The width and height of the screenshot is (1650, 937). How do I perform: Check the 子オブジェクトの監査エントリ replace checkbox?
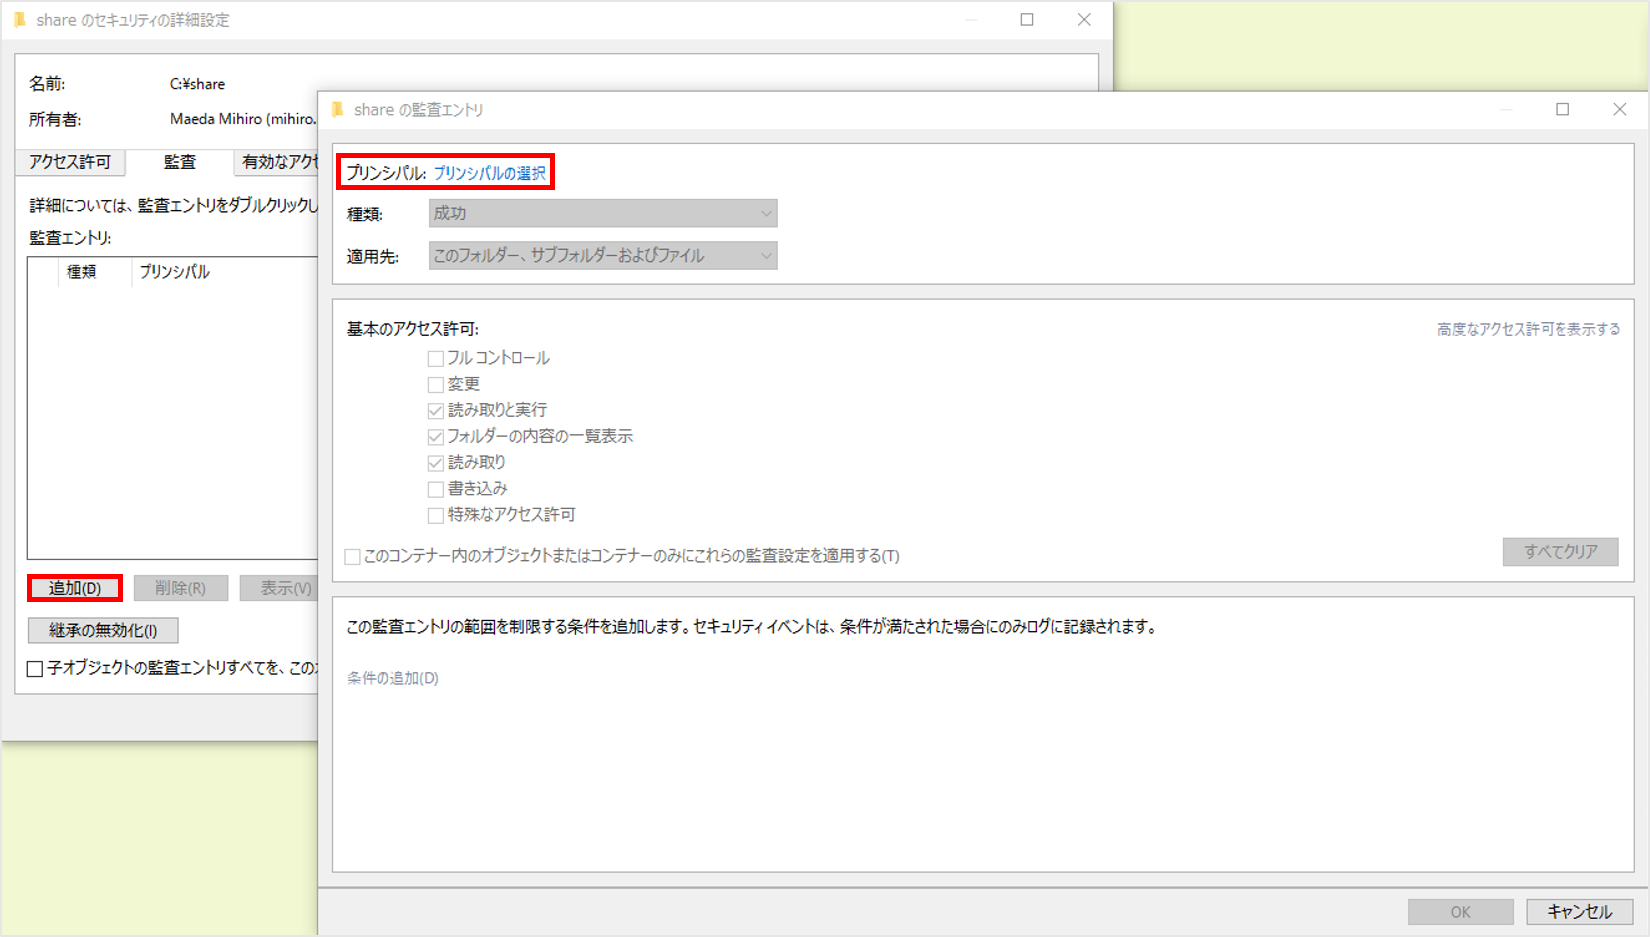pos(35,668)
